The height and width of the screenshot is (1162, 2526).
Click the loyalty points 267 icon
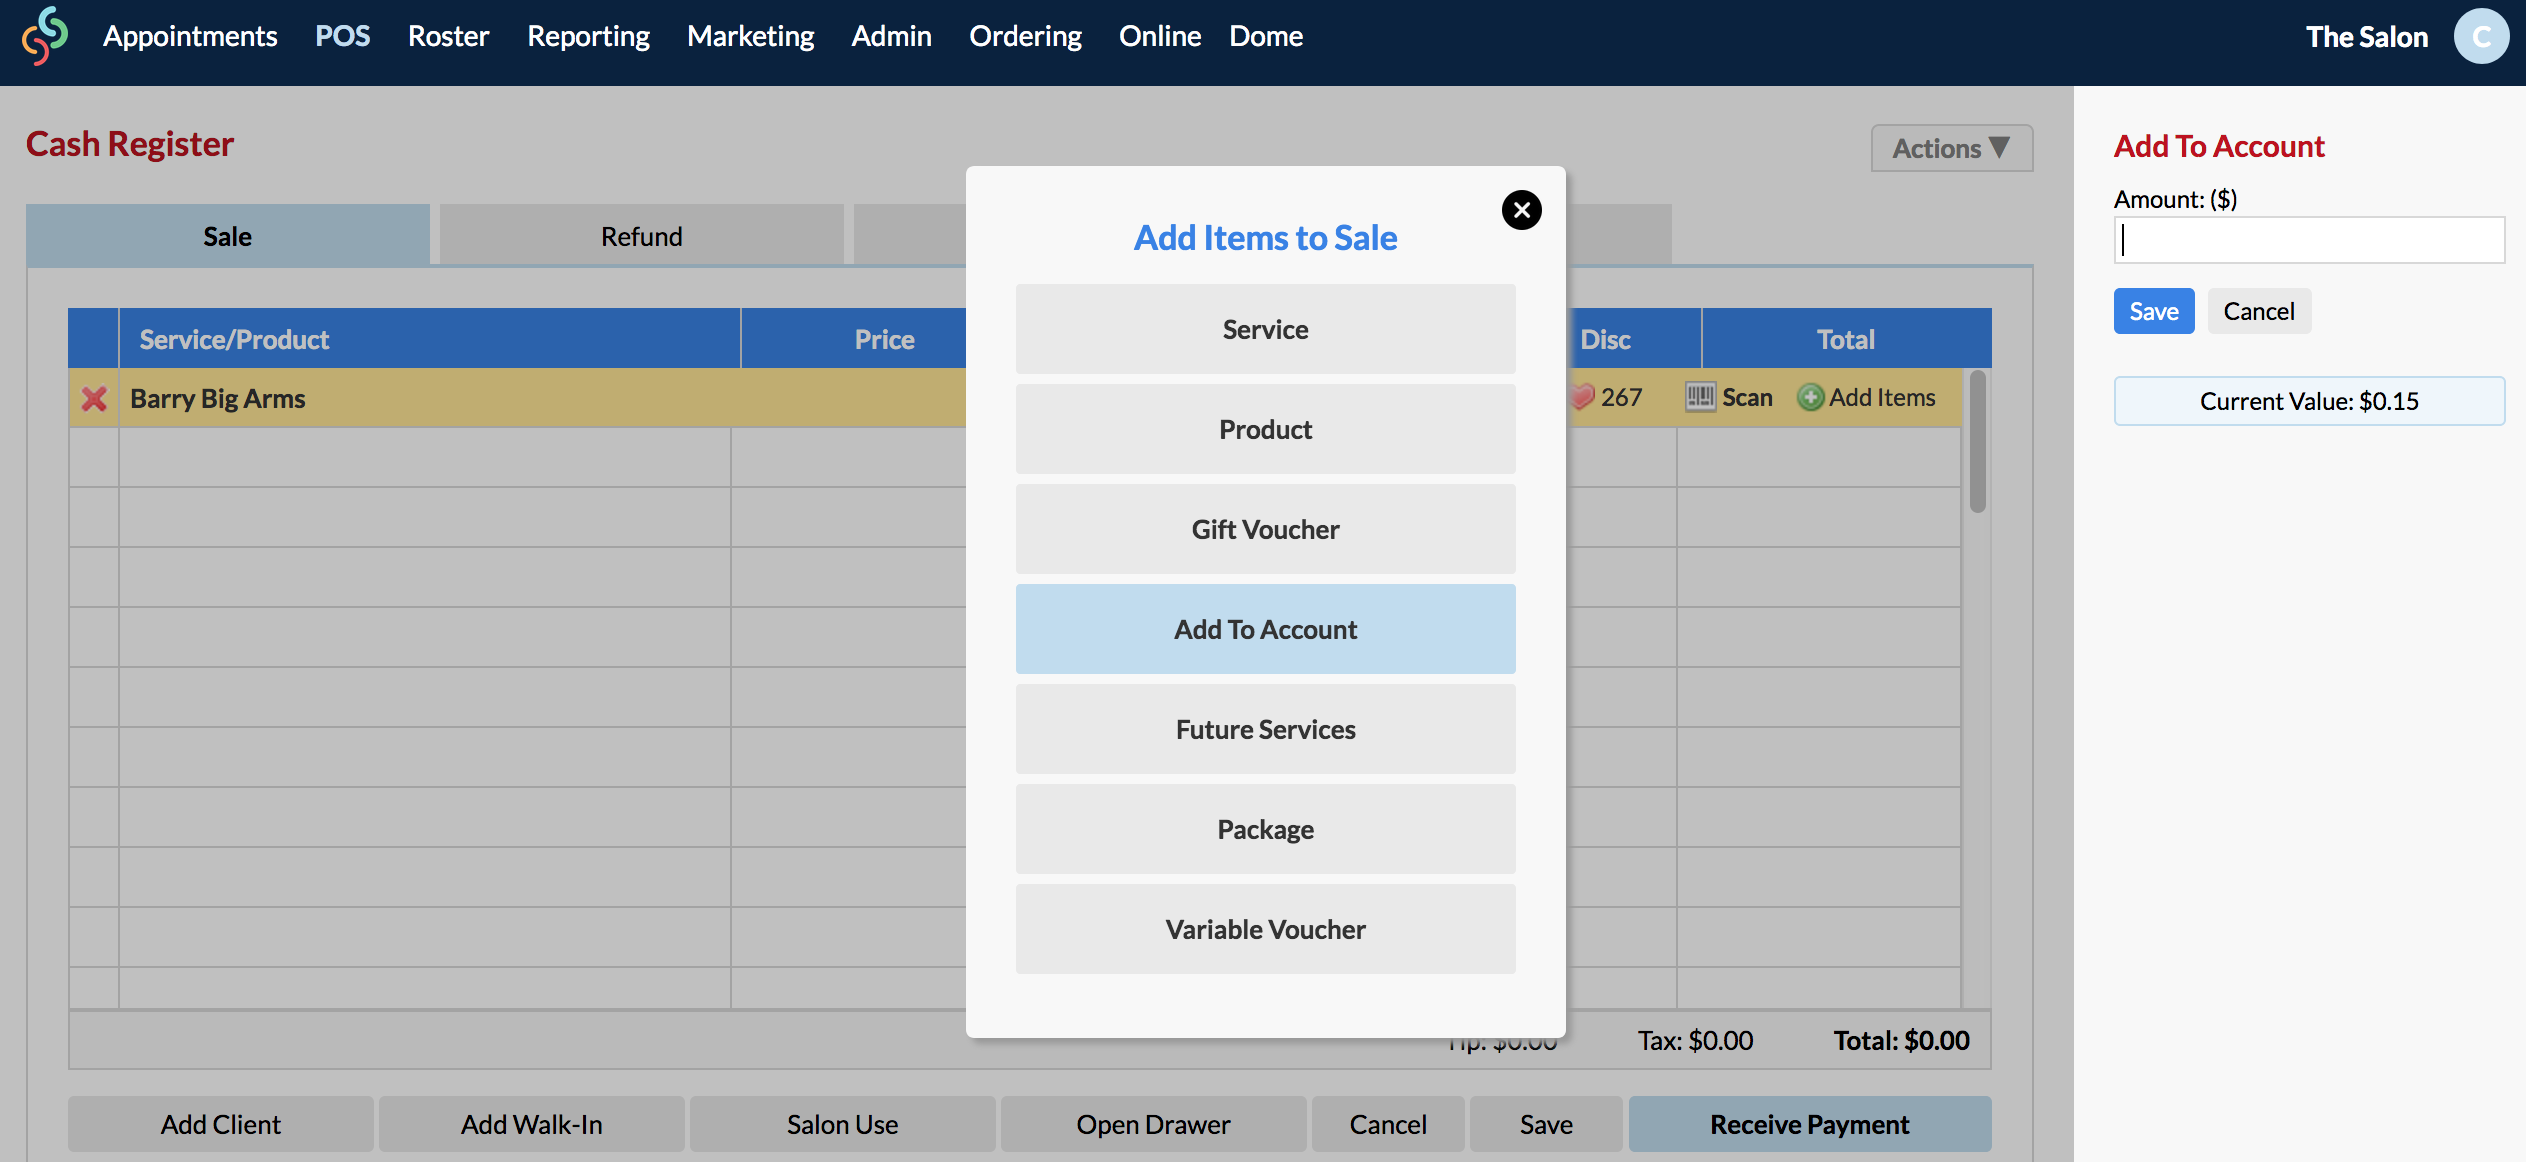click(1583, 397)
